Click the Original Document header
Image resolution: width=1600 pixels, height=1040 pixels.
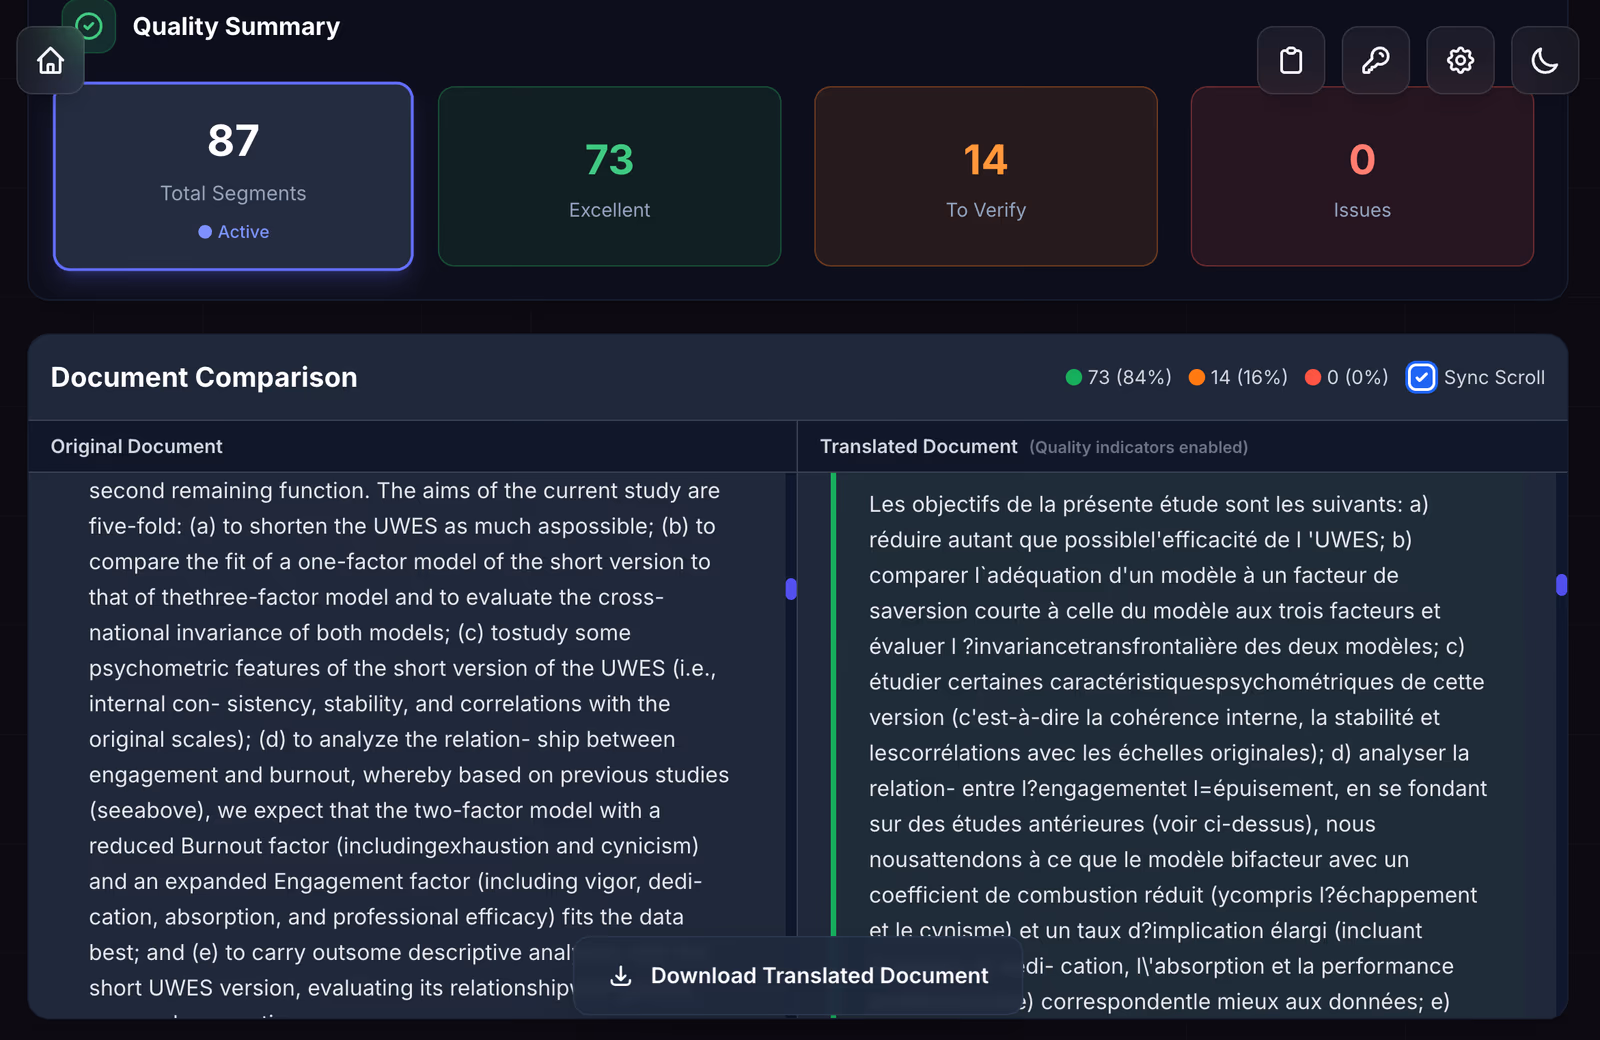(137, 447)
